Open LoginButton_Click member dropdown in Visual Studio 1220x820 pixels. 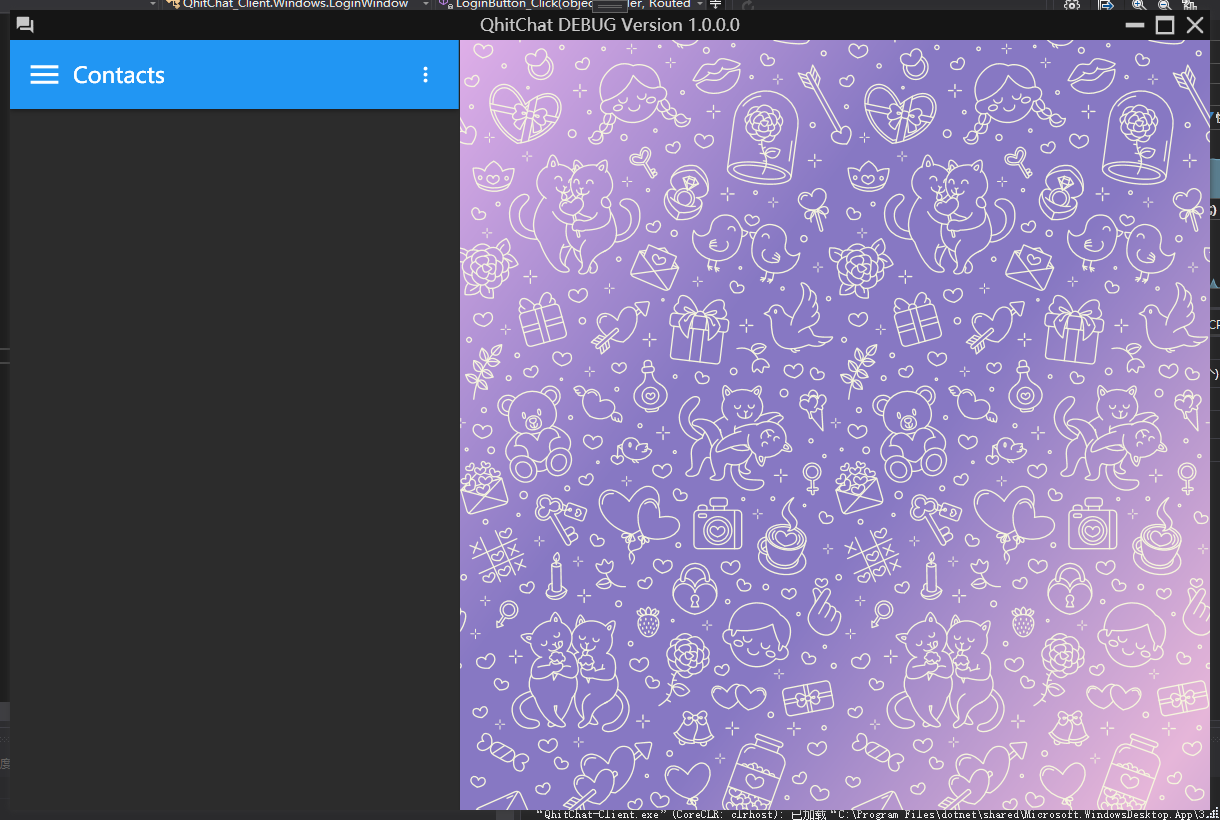pos(573,4)
